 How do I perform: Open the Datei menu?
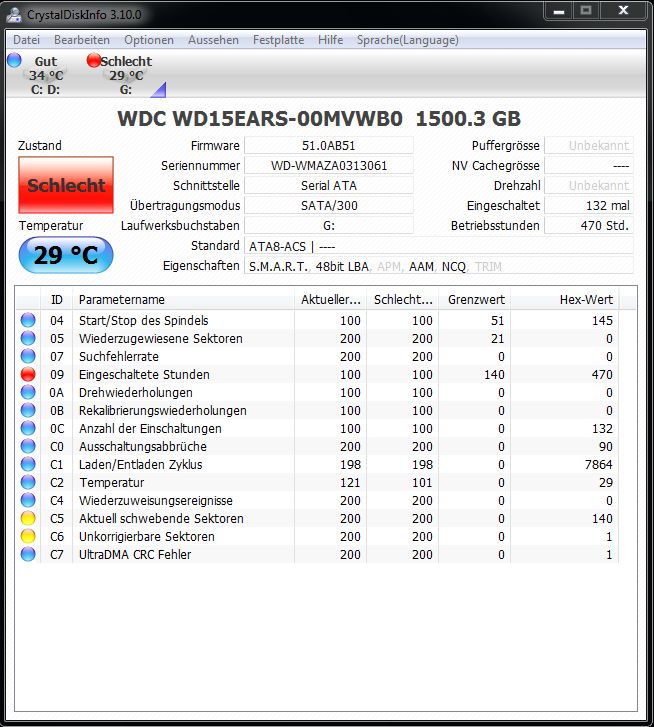26,40
